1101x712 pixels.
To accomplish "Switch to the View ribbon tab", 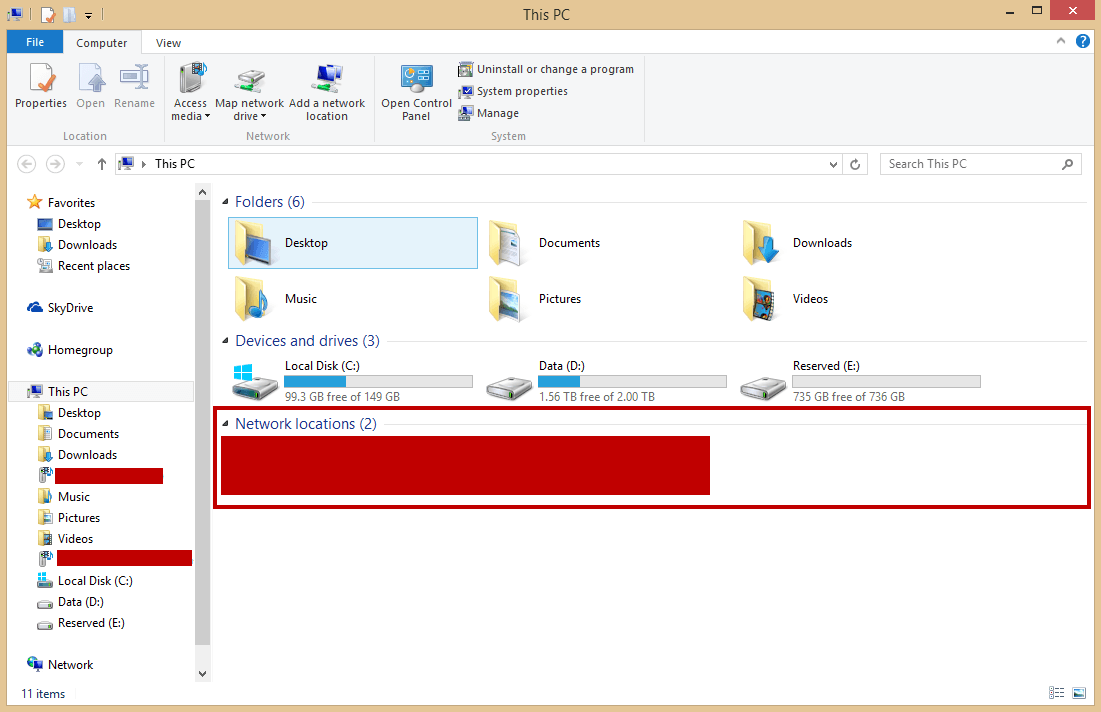I will tap(168, 43).
